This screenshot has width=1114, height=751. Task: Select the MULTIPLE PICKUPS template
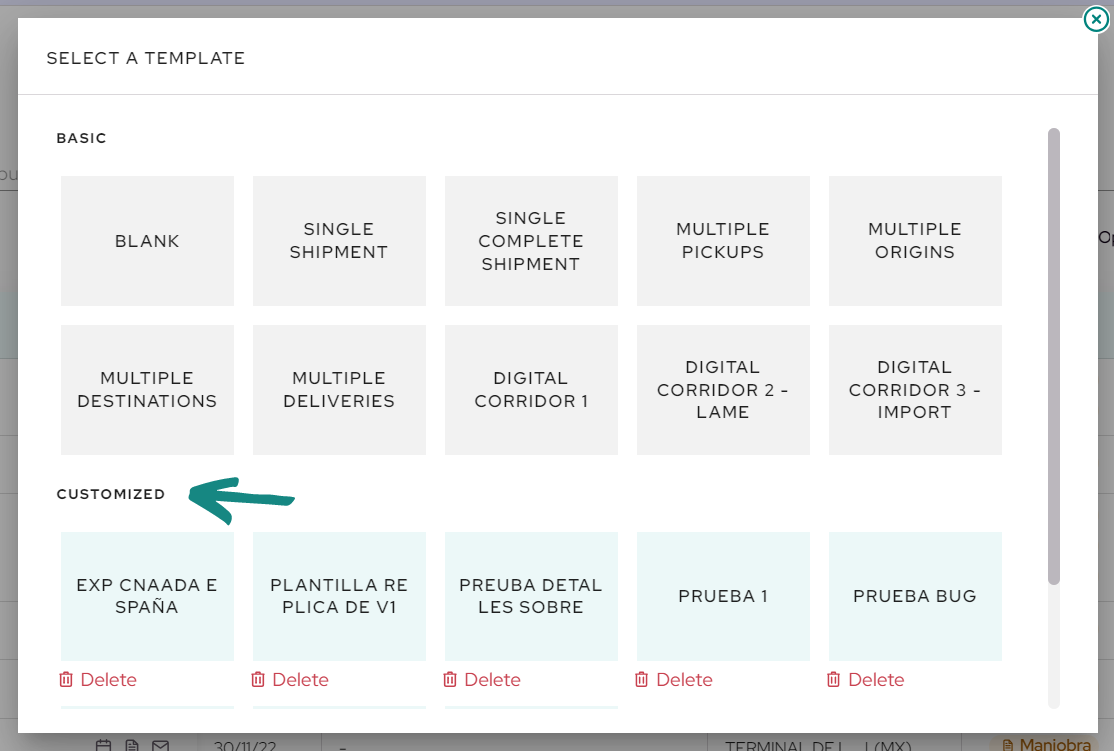723,241
